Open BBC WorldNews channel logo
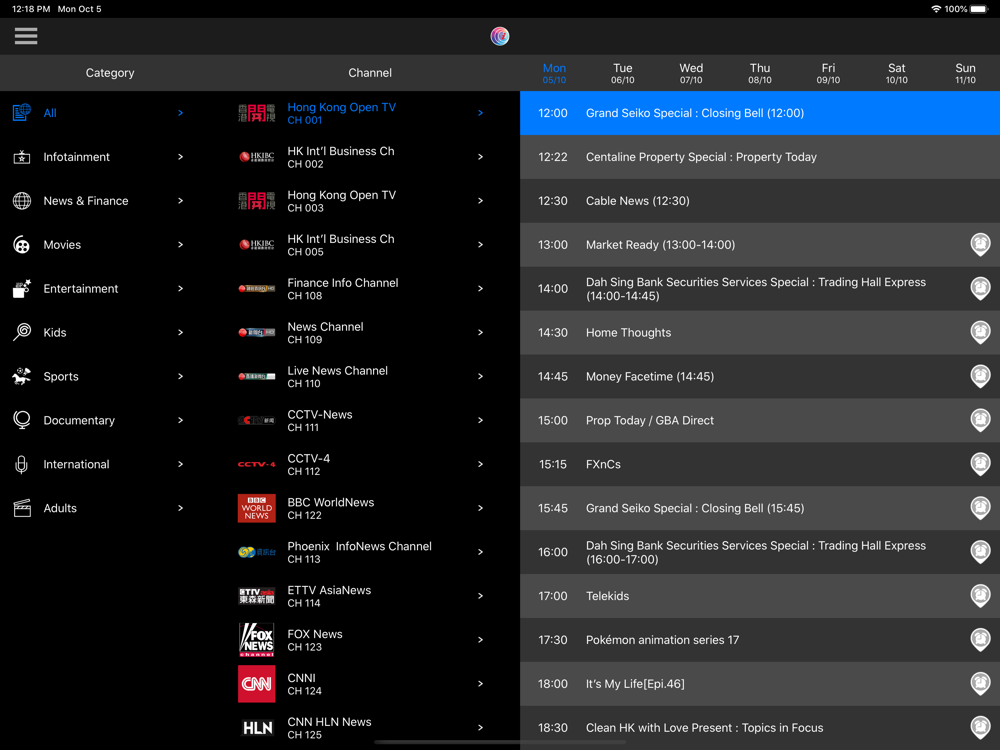1000x750 pixels. pos(256,508)
